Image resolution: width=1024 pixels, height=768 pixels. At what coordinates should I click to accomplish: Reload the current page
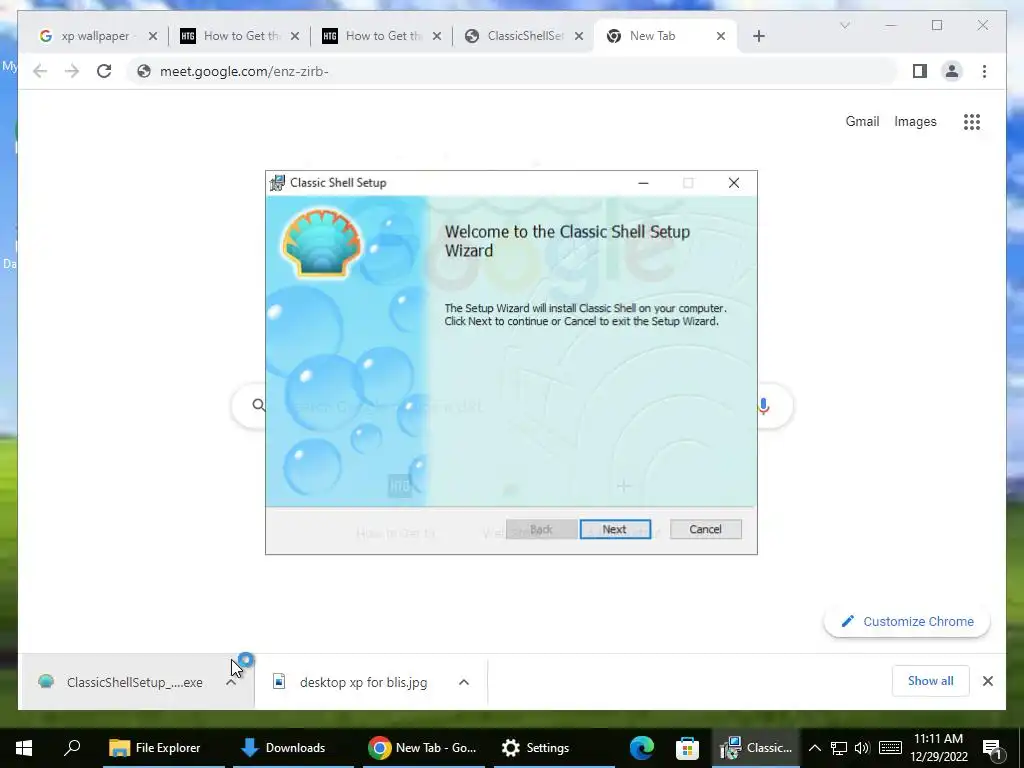coord(104,71)
